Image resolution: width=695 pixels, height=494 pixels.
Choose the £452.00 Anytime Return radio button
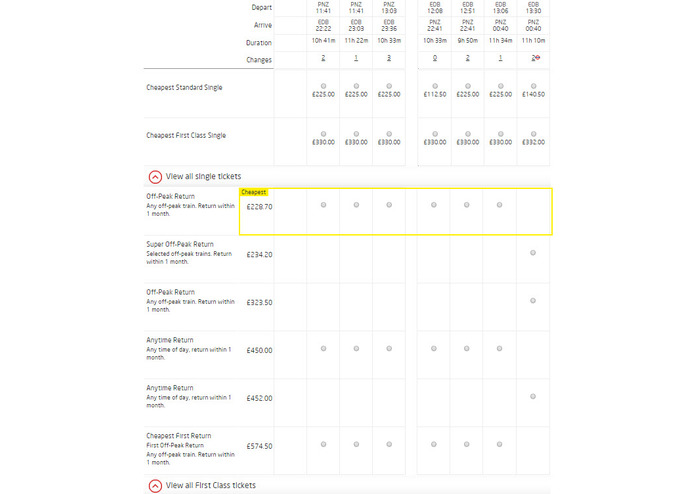pyautogui.click(x=533, y=396)
